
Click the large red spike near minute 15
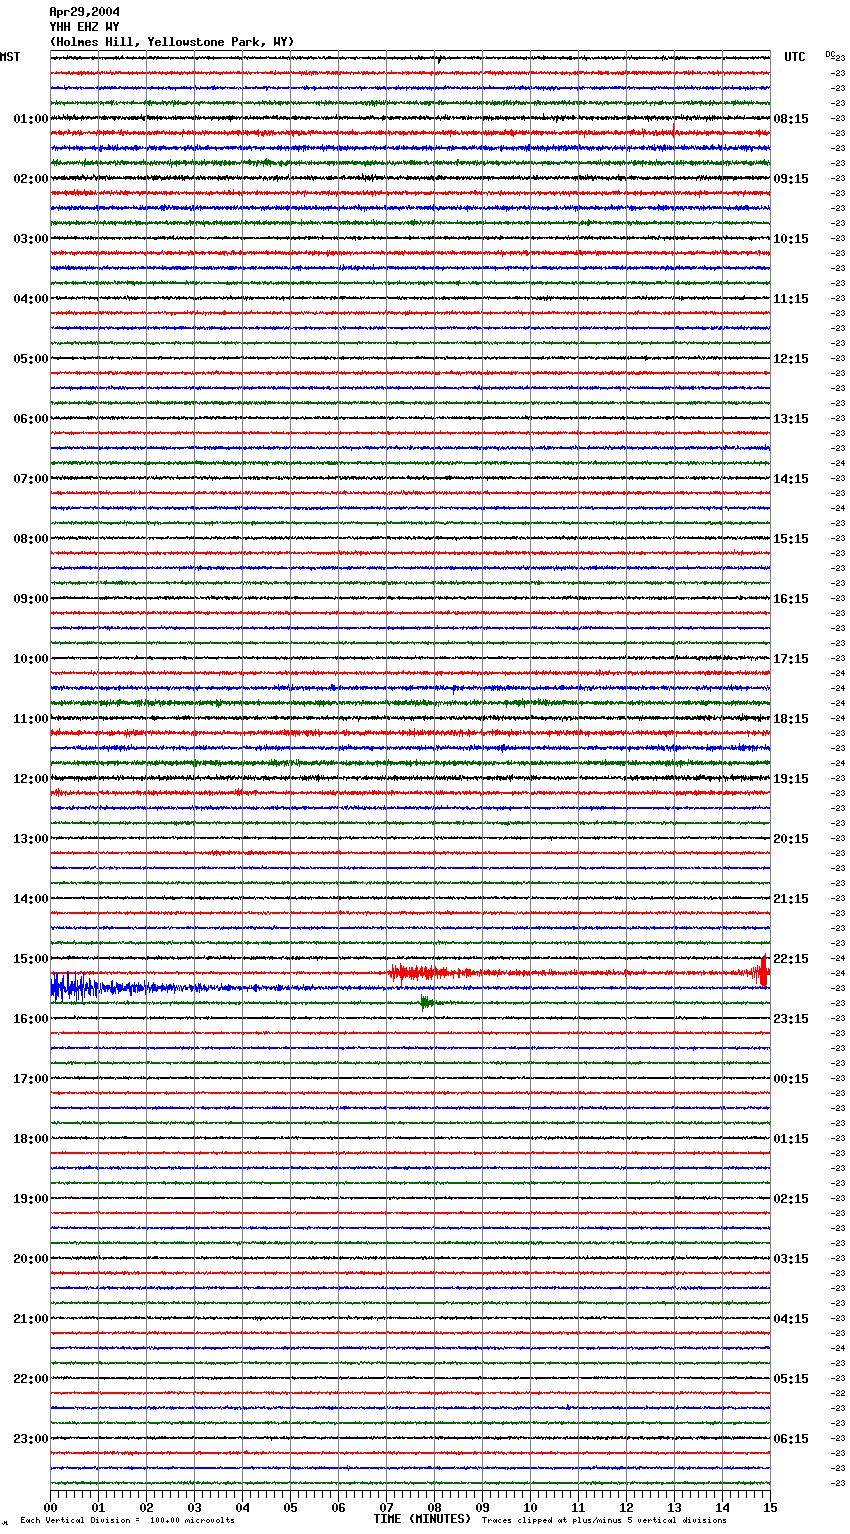763,971
